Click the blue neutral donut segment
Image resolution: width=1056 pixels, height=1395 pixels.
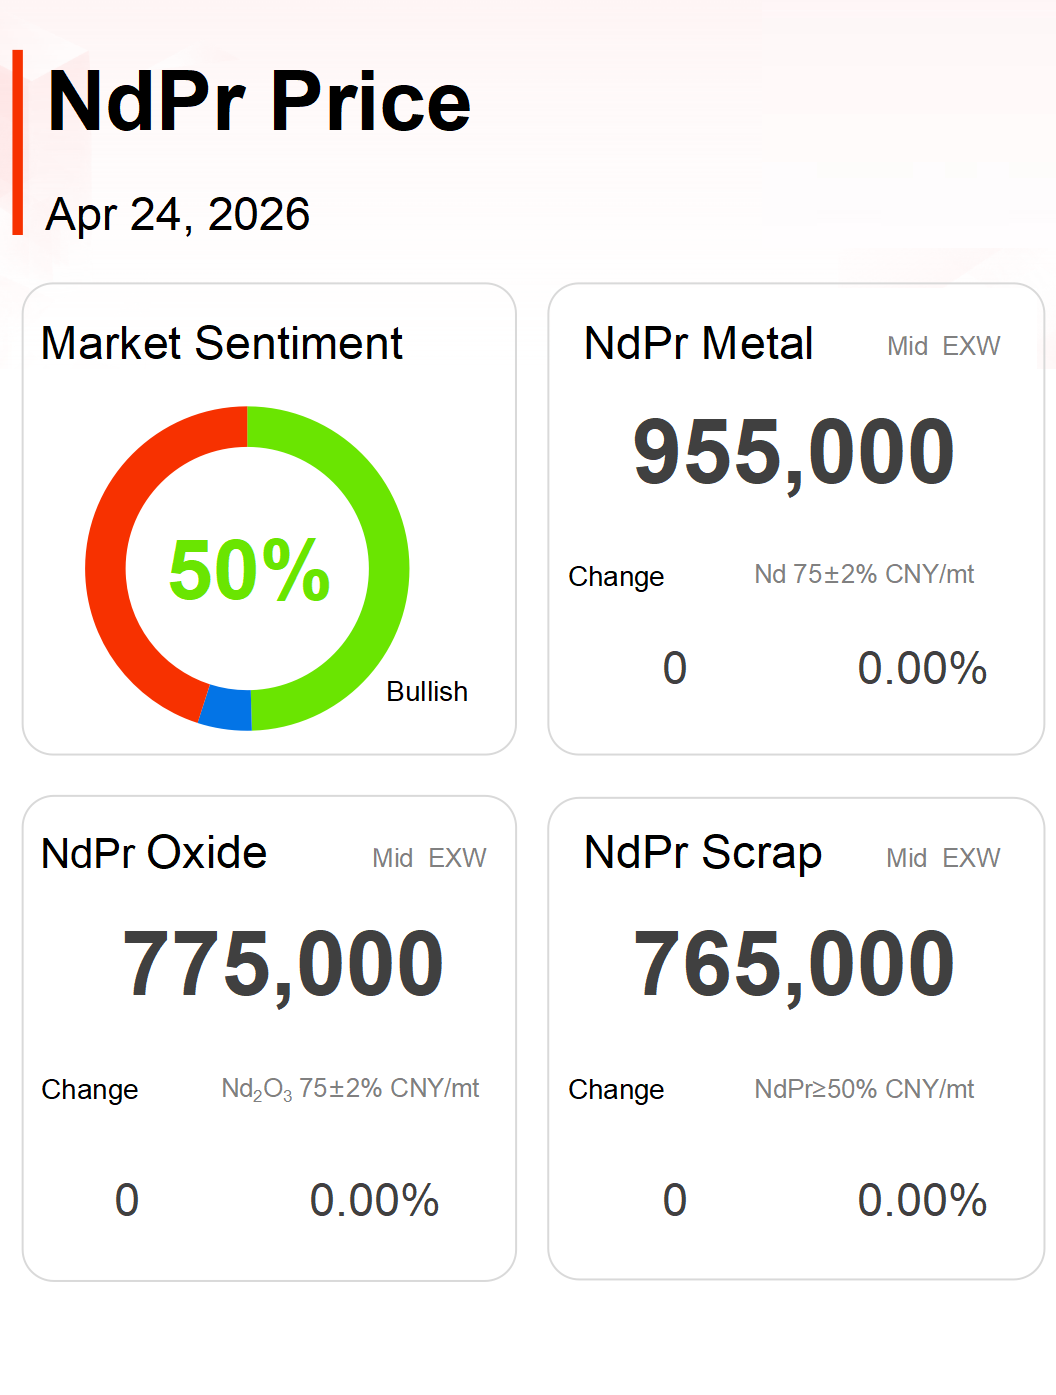pyautogui.click(x=226, y=708)
